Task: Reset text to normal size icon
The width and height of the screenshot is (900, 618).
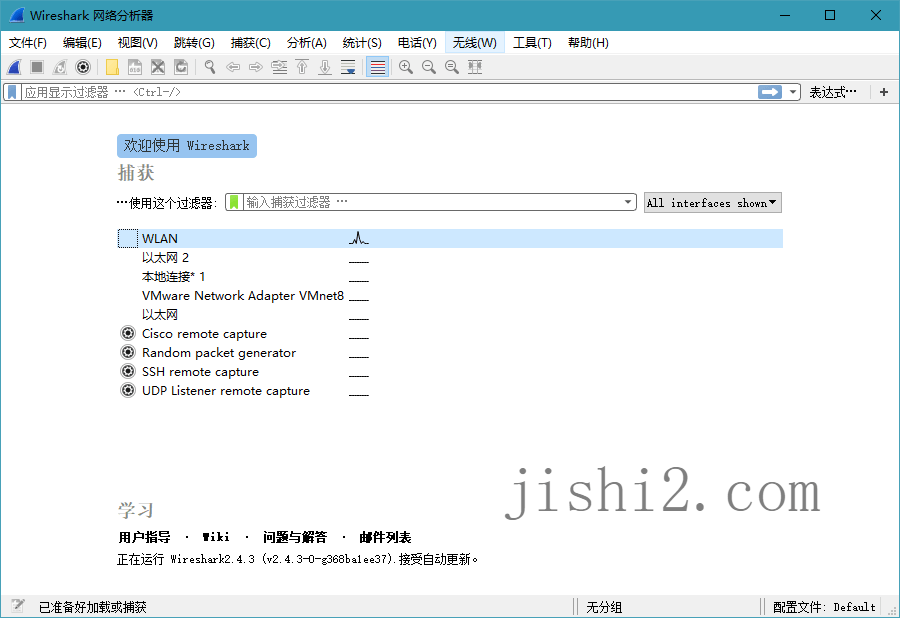Action: point(452,67)
